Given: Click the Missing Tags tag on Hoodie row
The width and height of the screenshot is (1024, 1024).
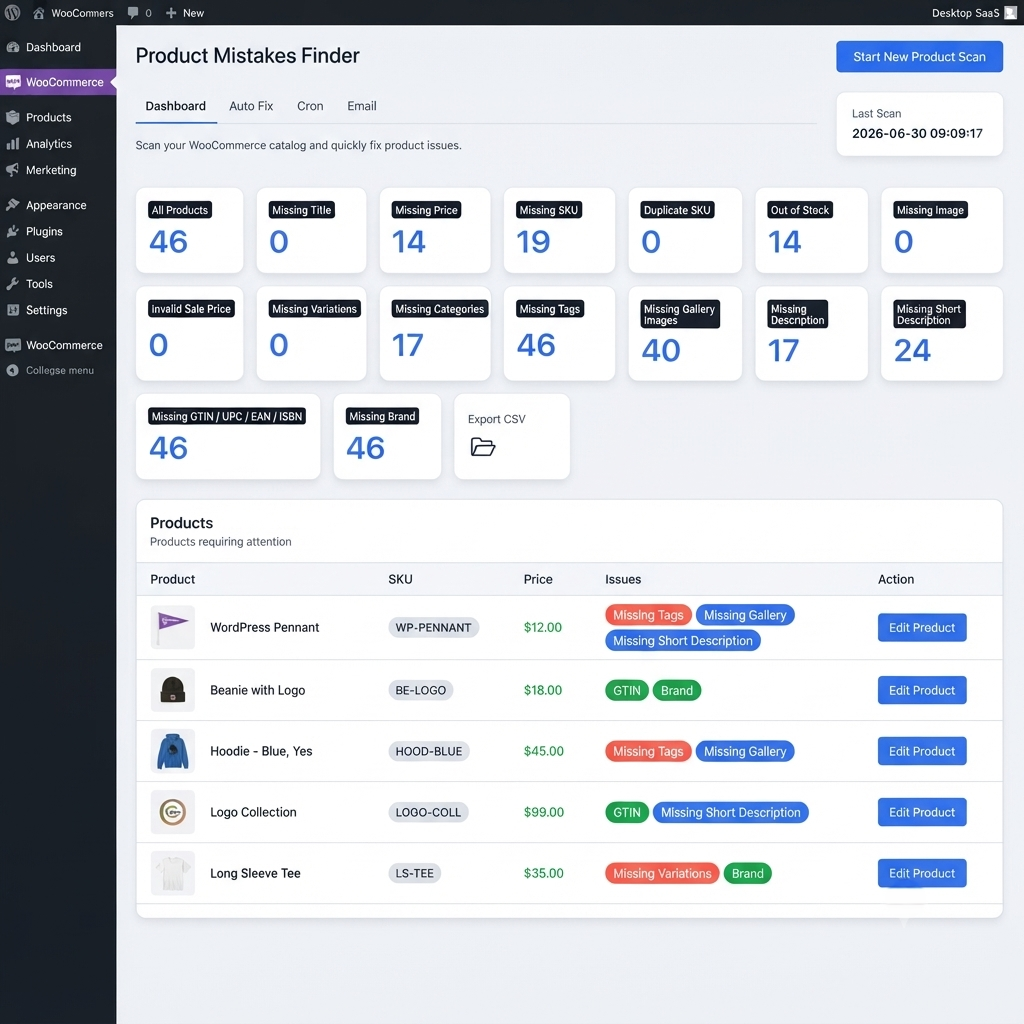Looking at the screenshot, I should point(648,751).
